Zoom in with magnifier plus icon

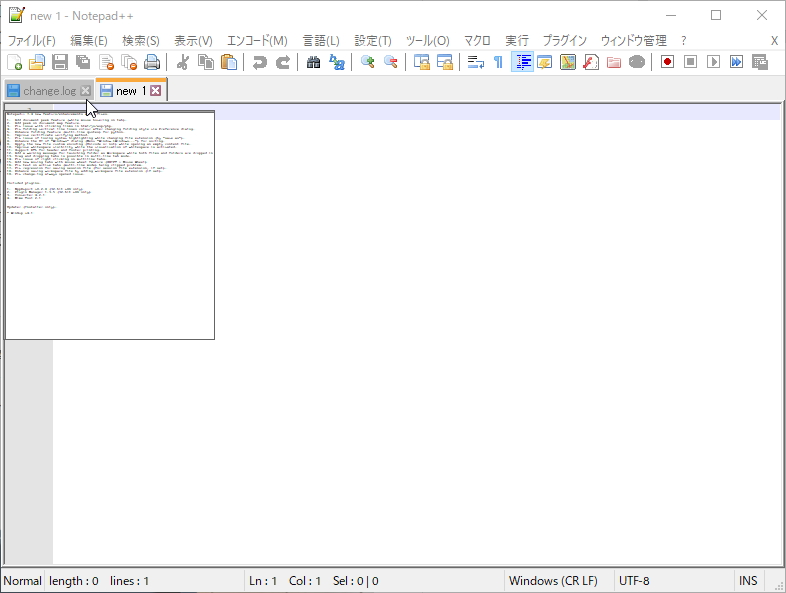[367, 62]
